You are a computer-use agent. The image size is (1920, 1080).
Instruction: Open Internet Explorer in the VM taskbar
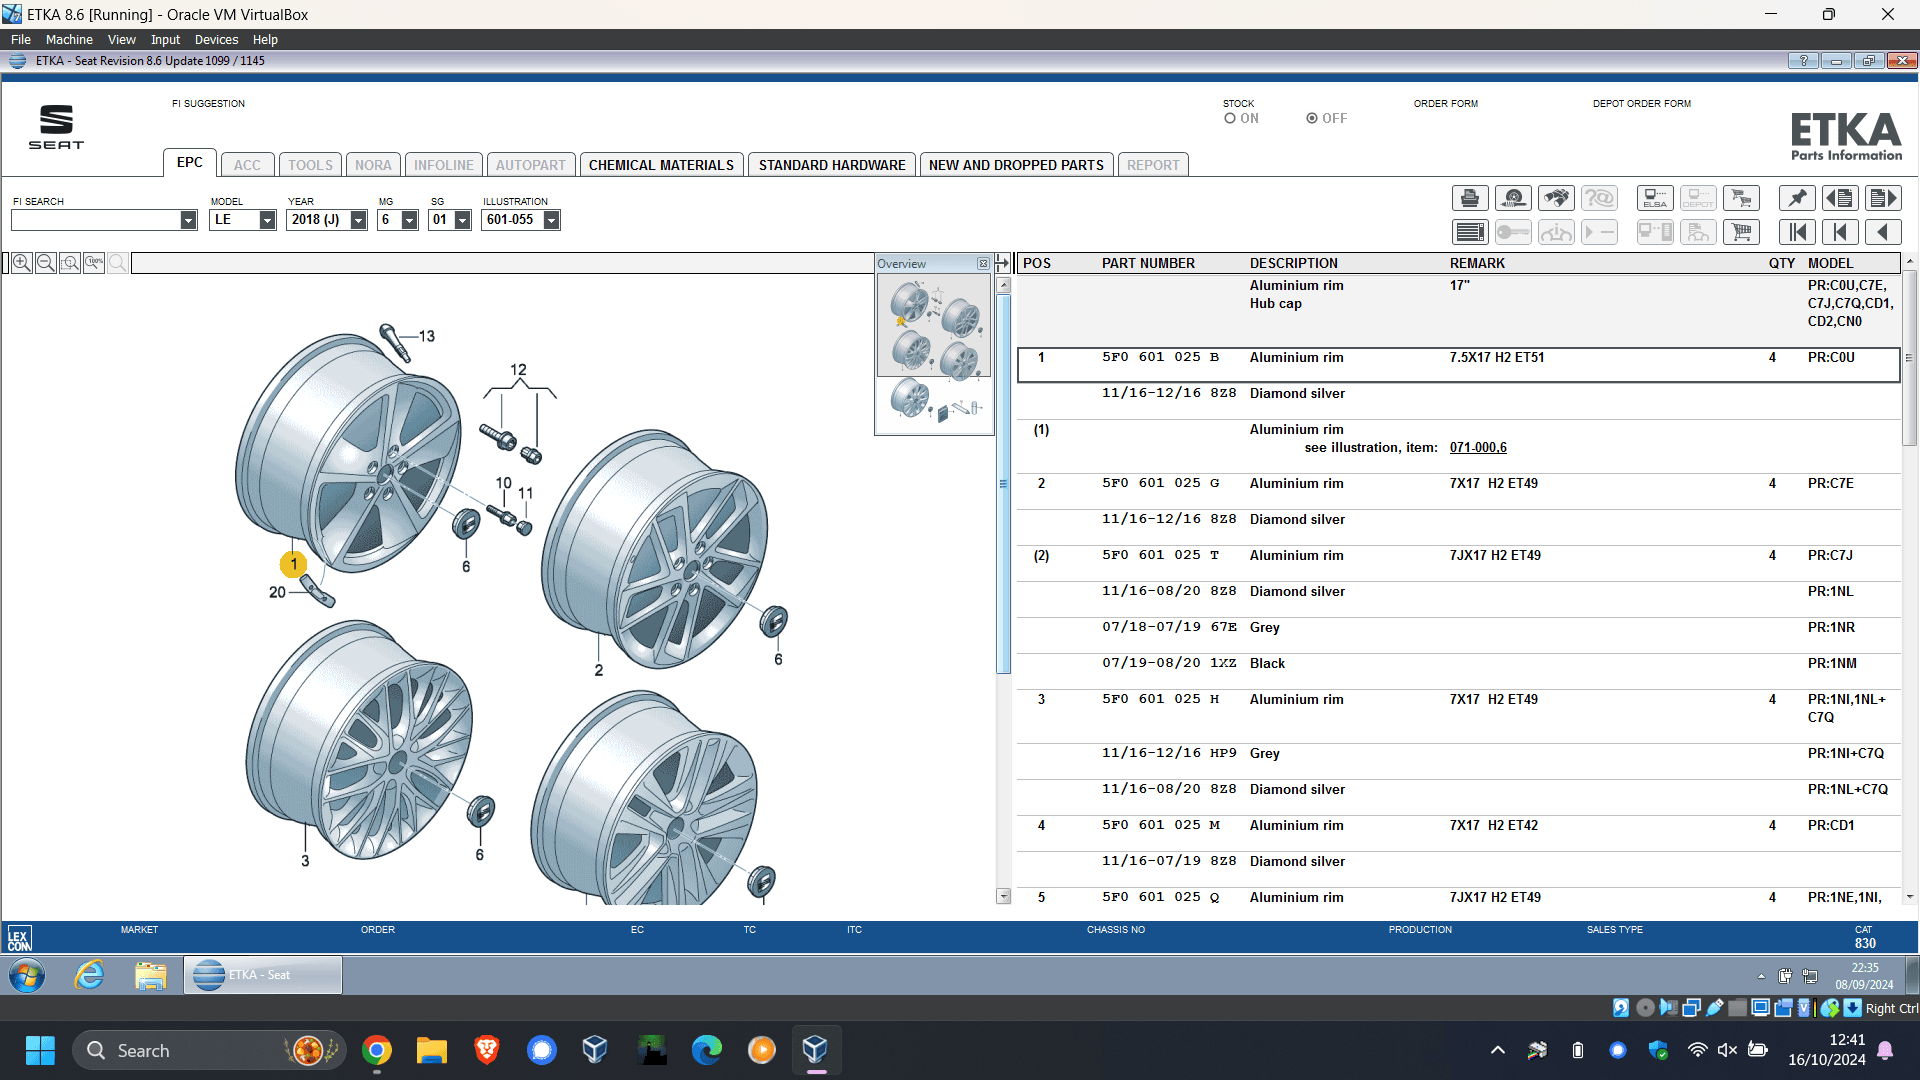[89, 975]
